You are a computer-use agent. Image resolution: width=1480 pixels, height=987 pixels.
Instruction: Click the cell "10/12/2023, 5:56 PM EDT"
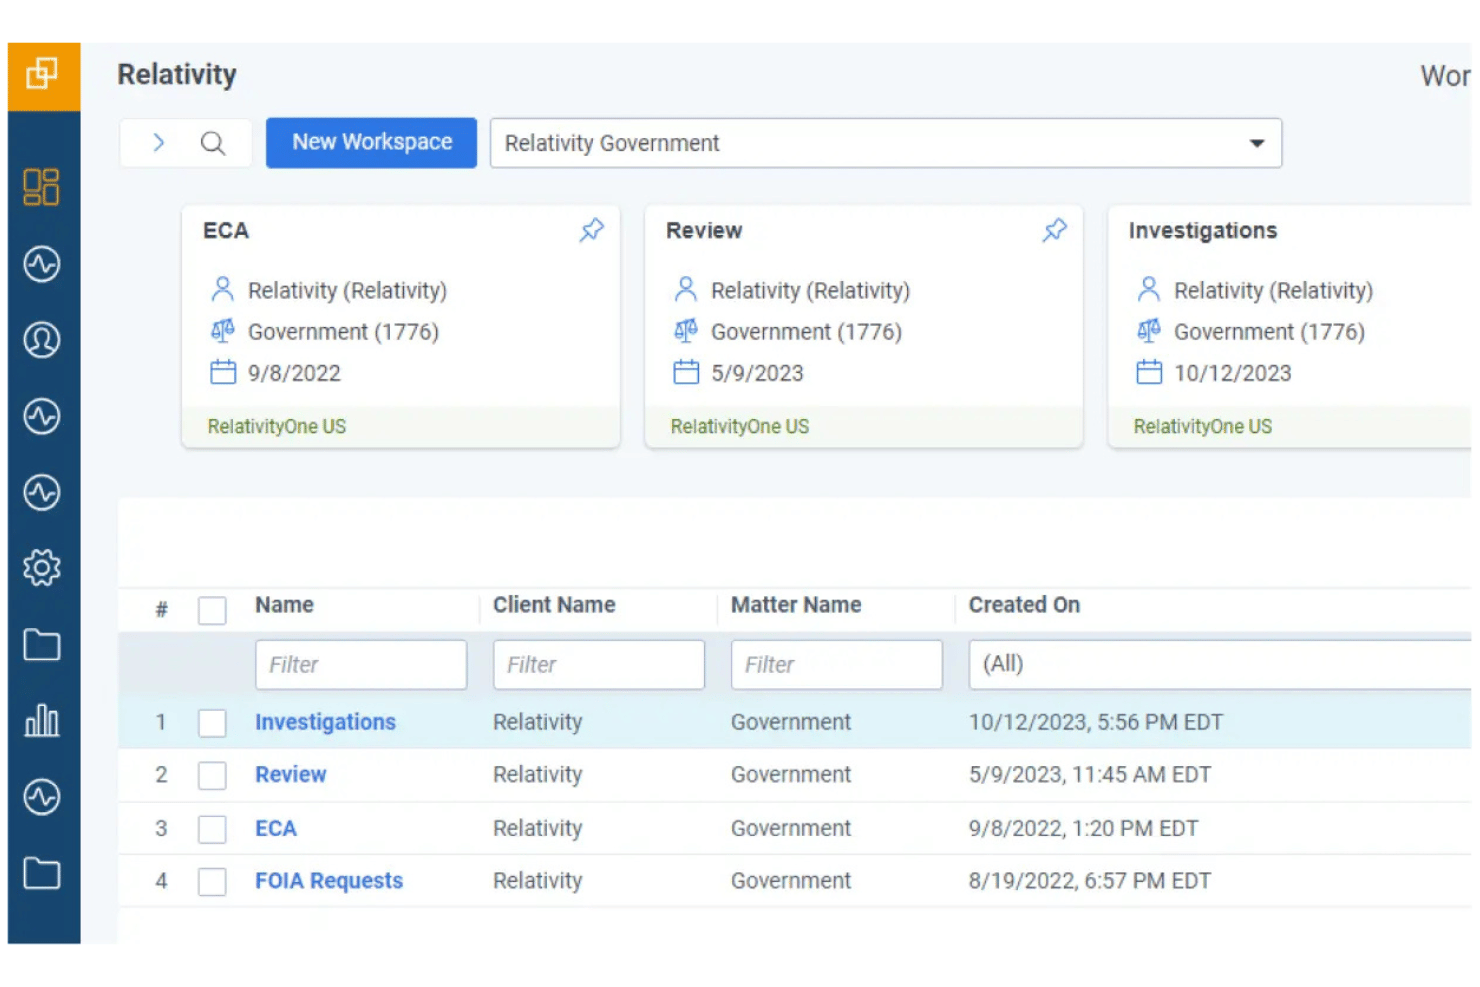[1096, 722]
